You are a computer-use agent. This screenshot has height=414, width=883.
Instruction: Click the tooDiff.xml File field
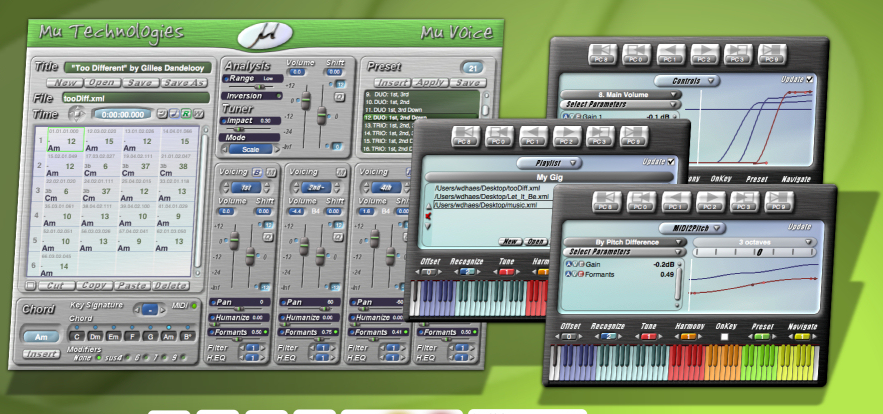point(136,98)
